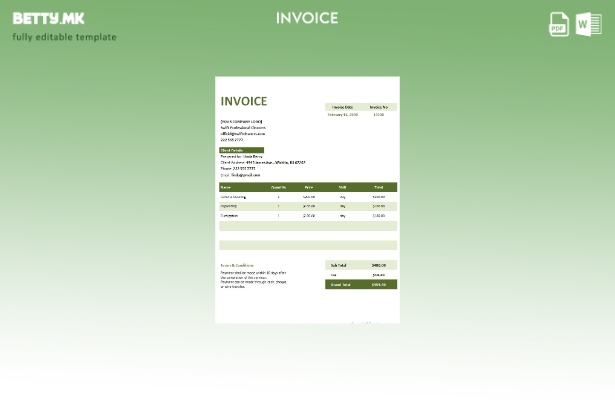
Task: Click the Quantity column header in table
Action: click(x=278, y=187)
